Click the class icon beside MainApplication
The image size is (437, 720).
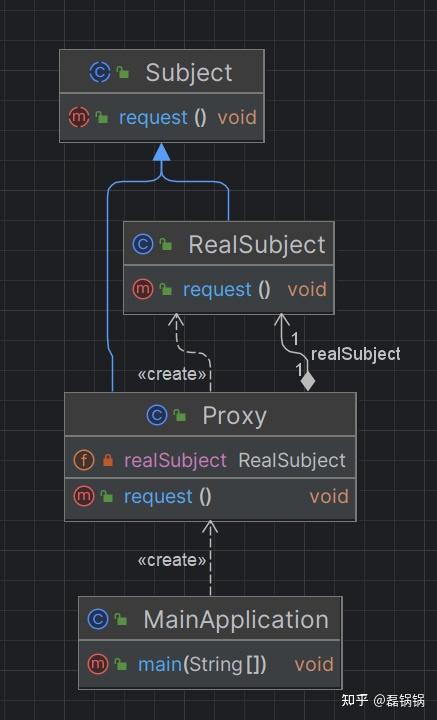[98, 619]
